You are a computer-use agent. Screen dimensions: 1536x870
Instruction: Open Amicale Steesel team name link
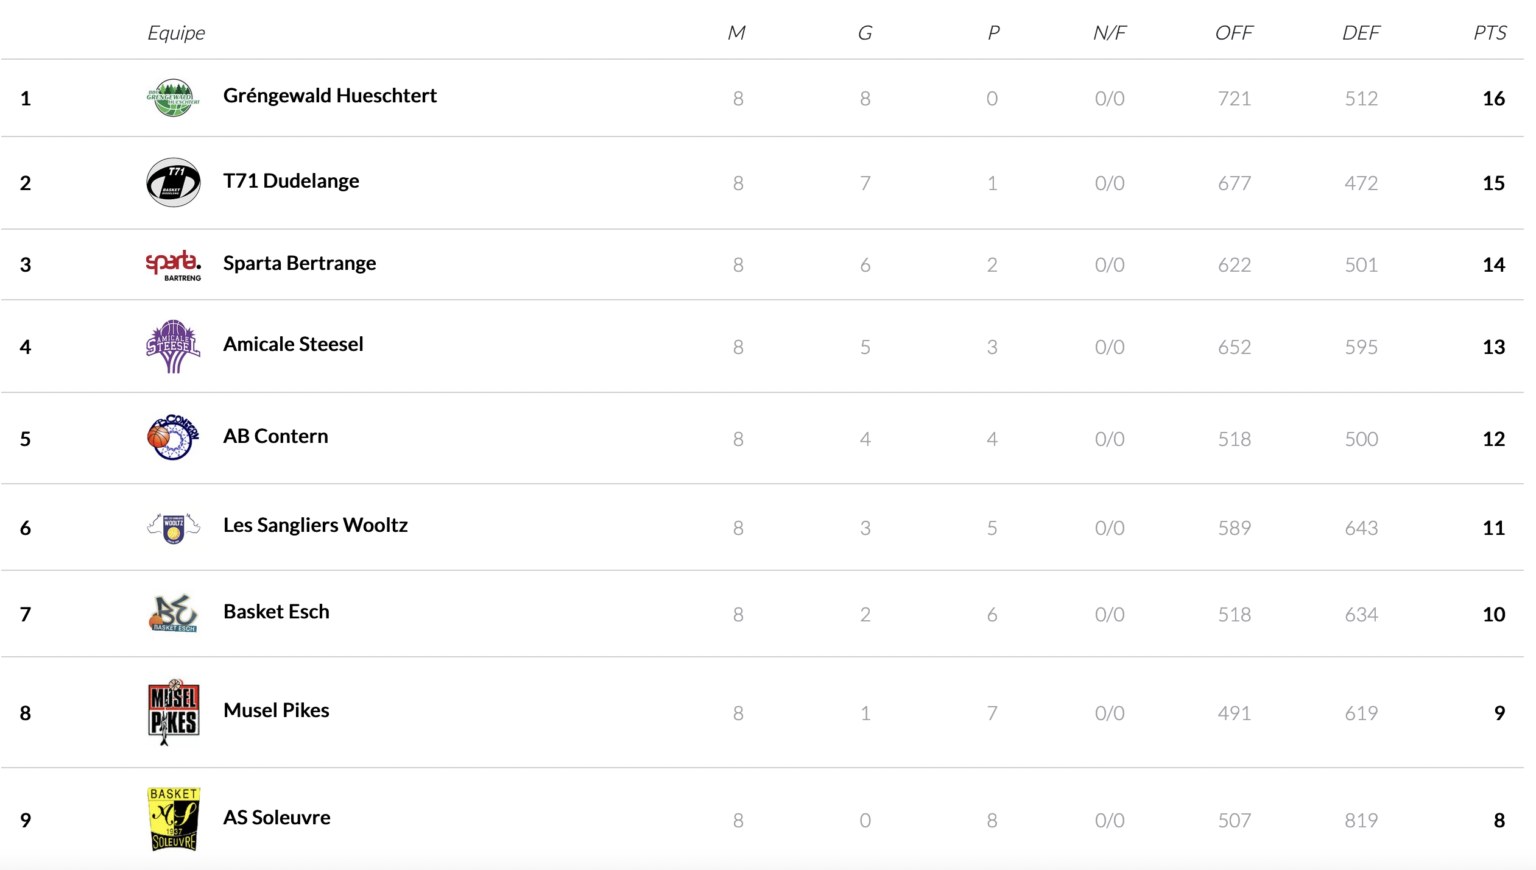click(x=293, y=344)
